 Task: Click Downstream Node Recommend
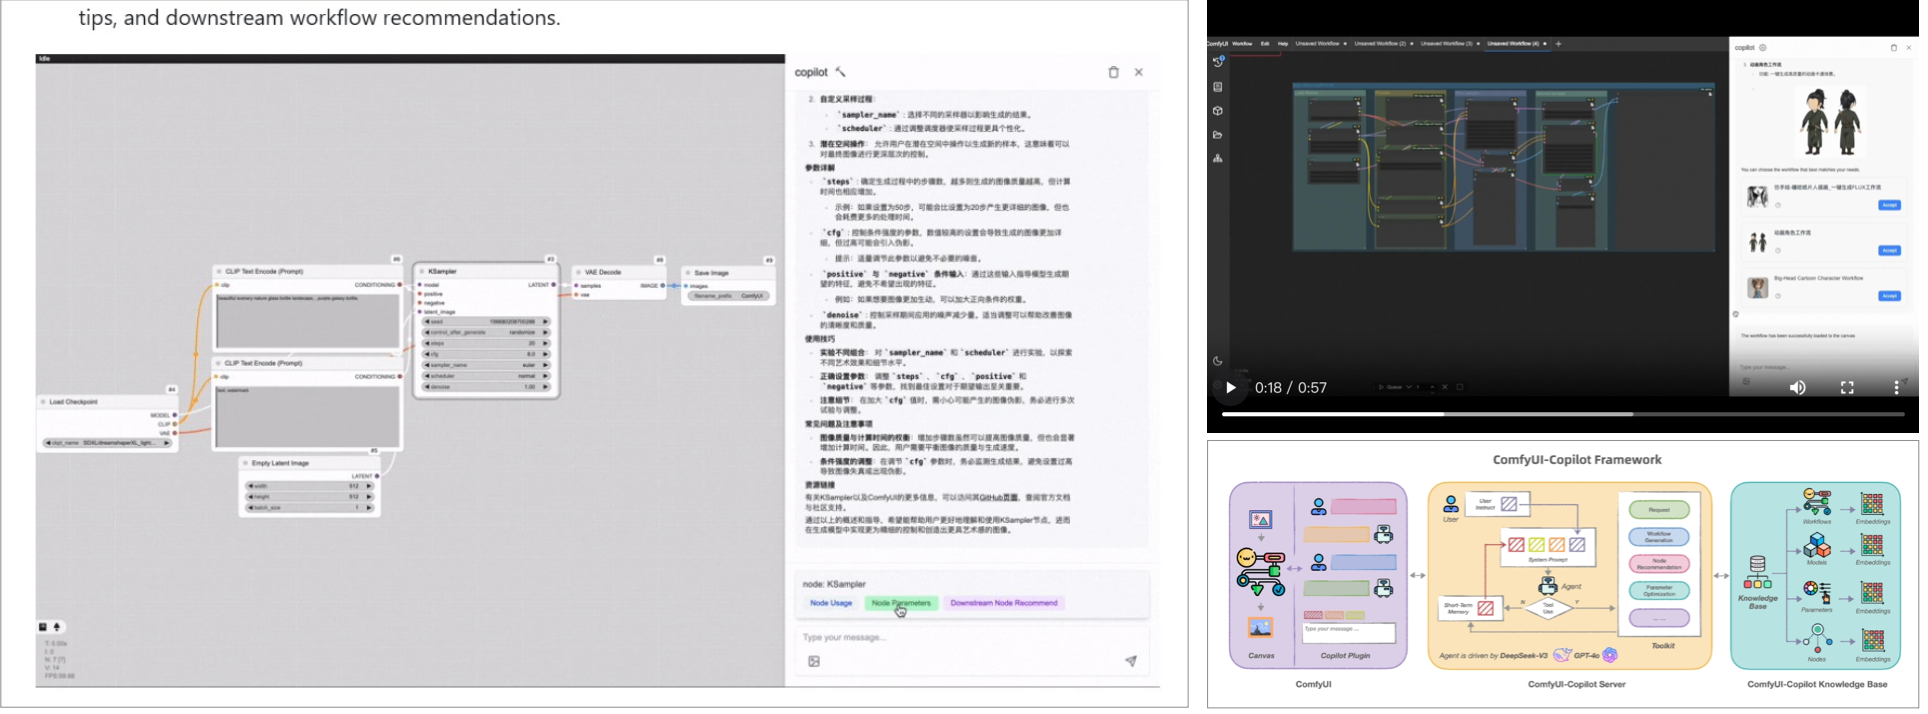1003,603
